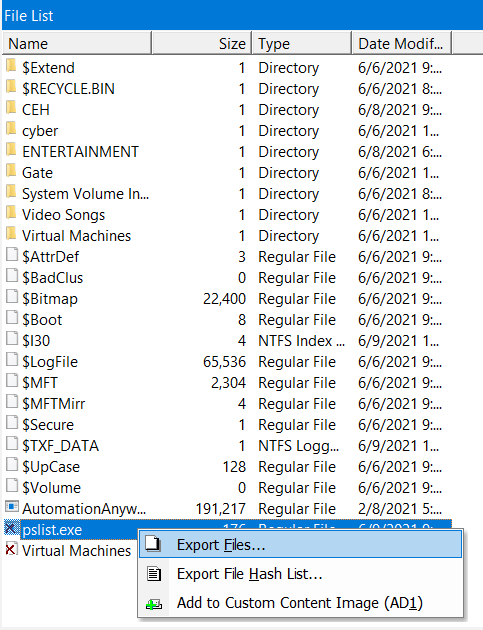This screenshot has height=630, width=483.
Task: Click the AutomationAnyw... application icon
Action: 12,507
